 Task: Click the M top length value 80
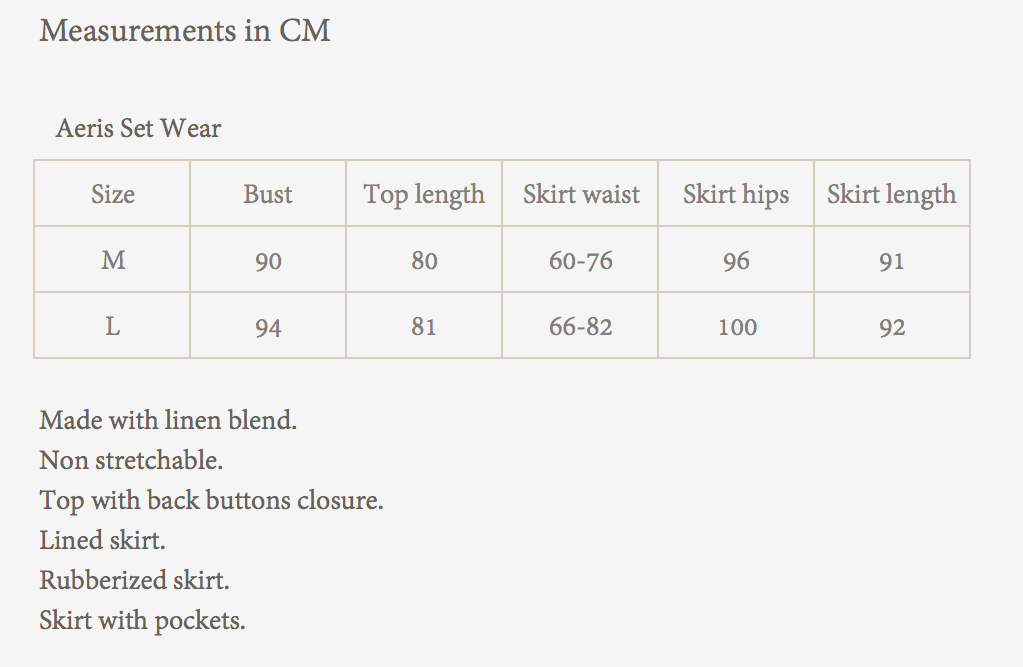coord(424,261)
